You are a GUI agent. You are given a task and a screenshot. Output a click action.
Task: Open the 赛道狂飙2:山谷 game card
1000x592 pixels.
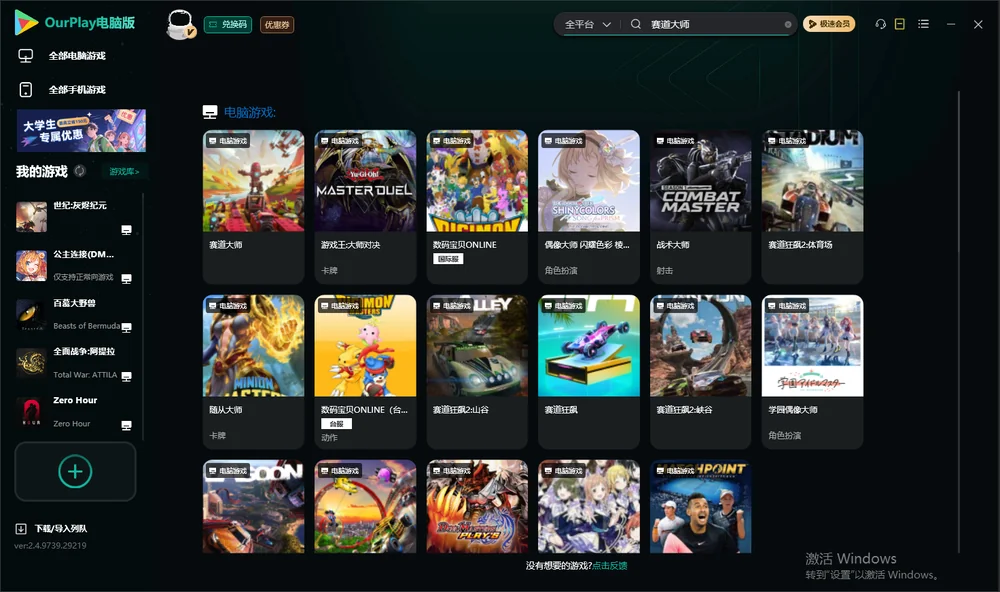[477, 372]
